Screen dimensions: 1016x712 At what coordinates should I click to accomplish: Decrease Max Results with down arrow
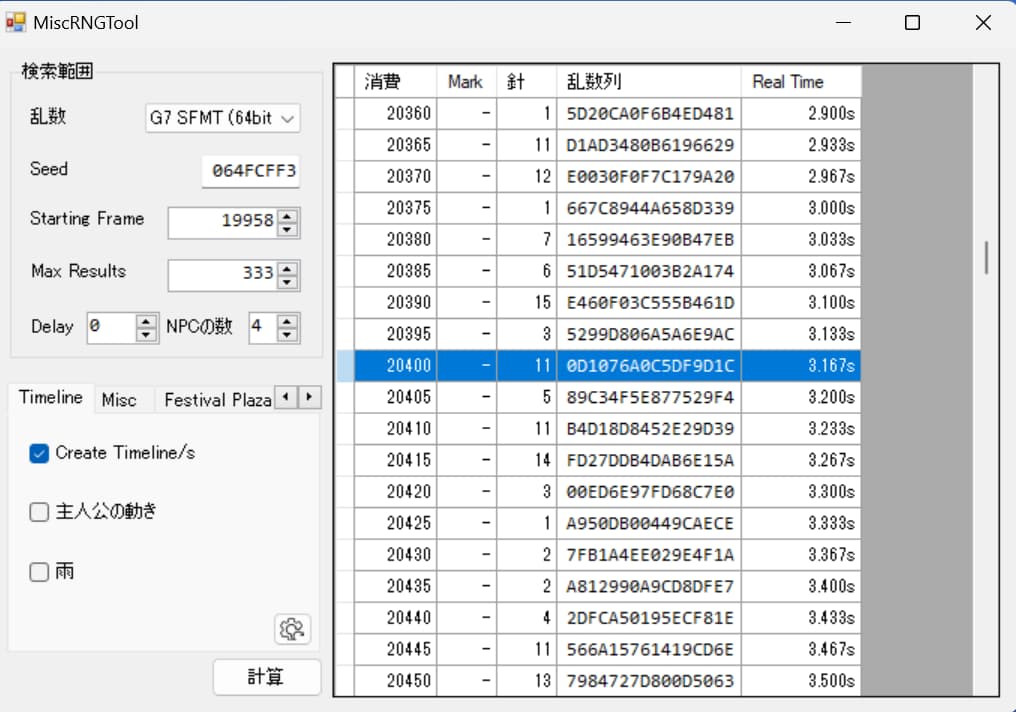(x=288, y=282)
